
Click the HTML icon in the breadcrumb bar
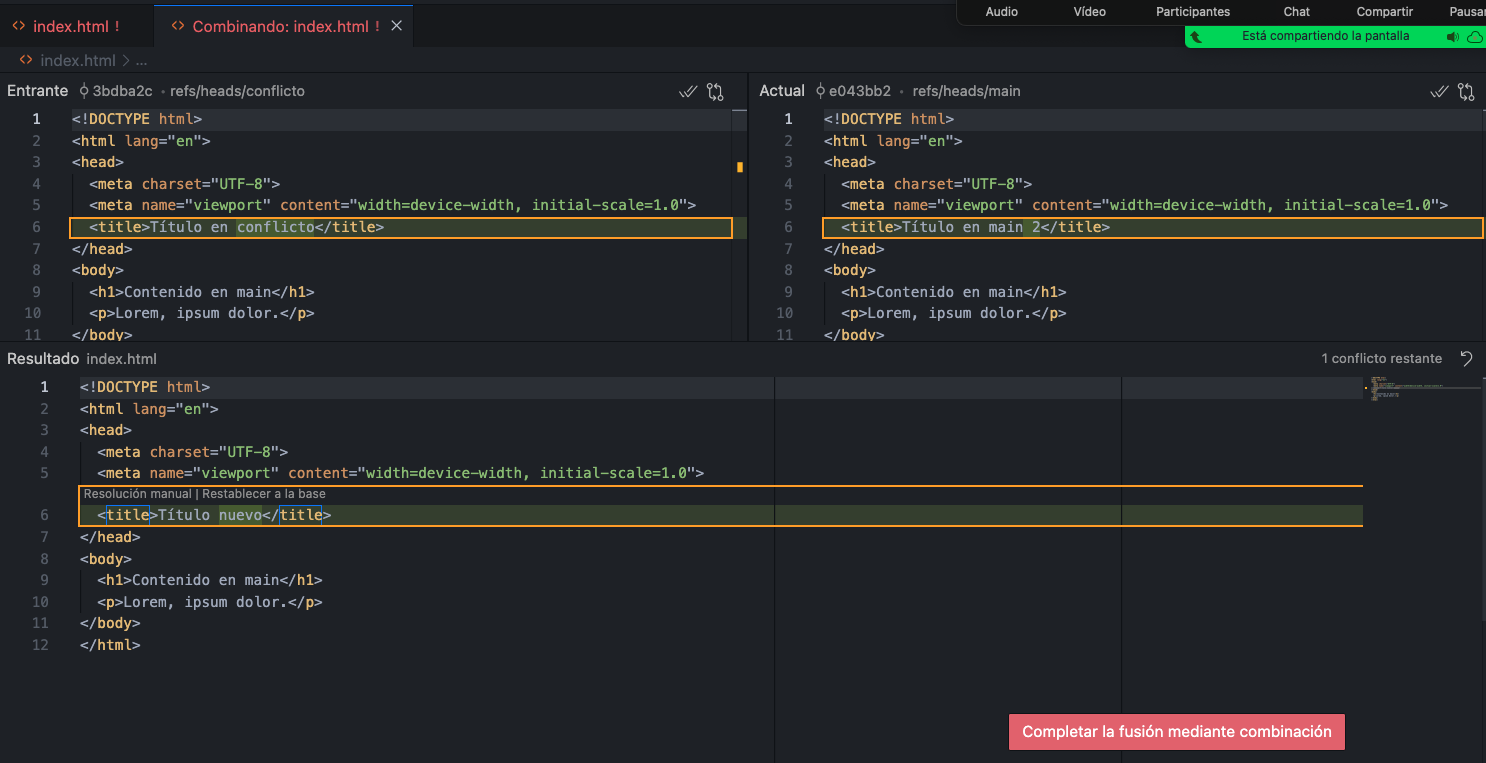click(x=25, y=60)
